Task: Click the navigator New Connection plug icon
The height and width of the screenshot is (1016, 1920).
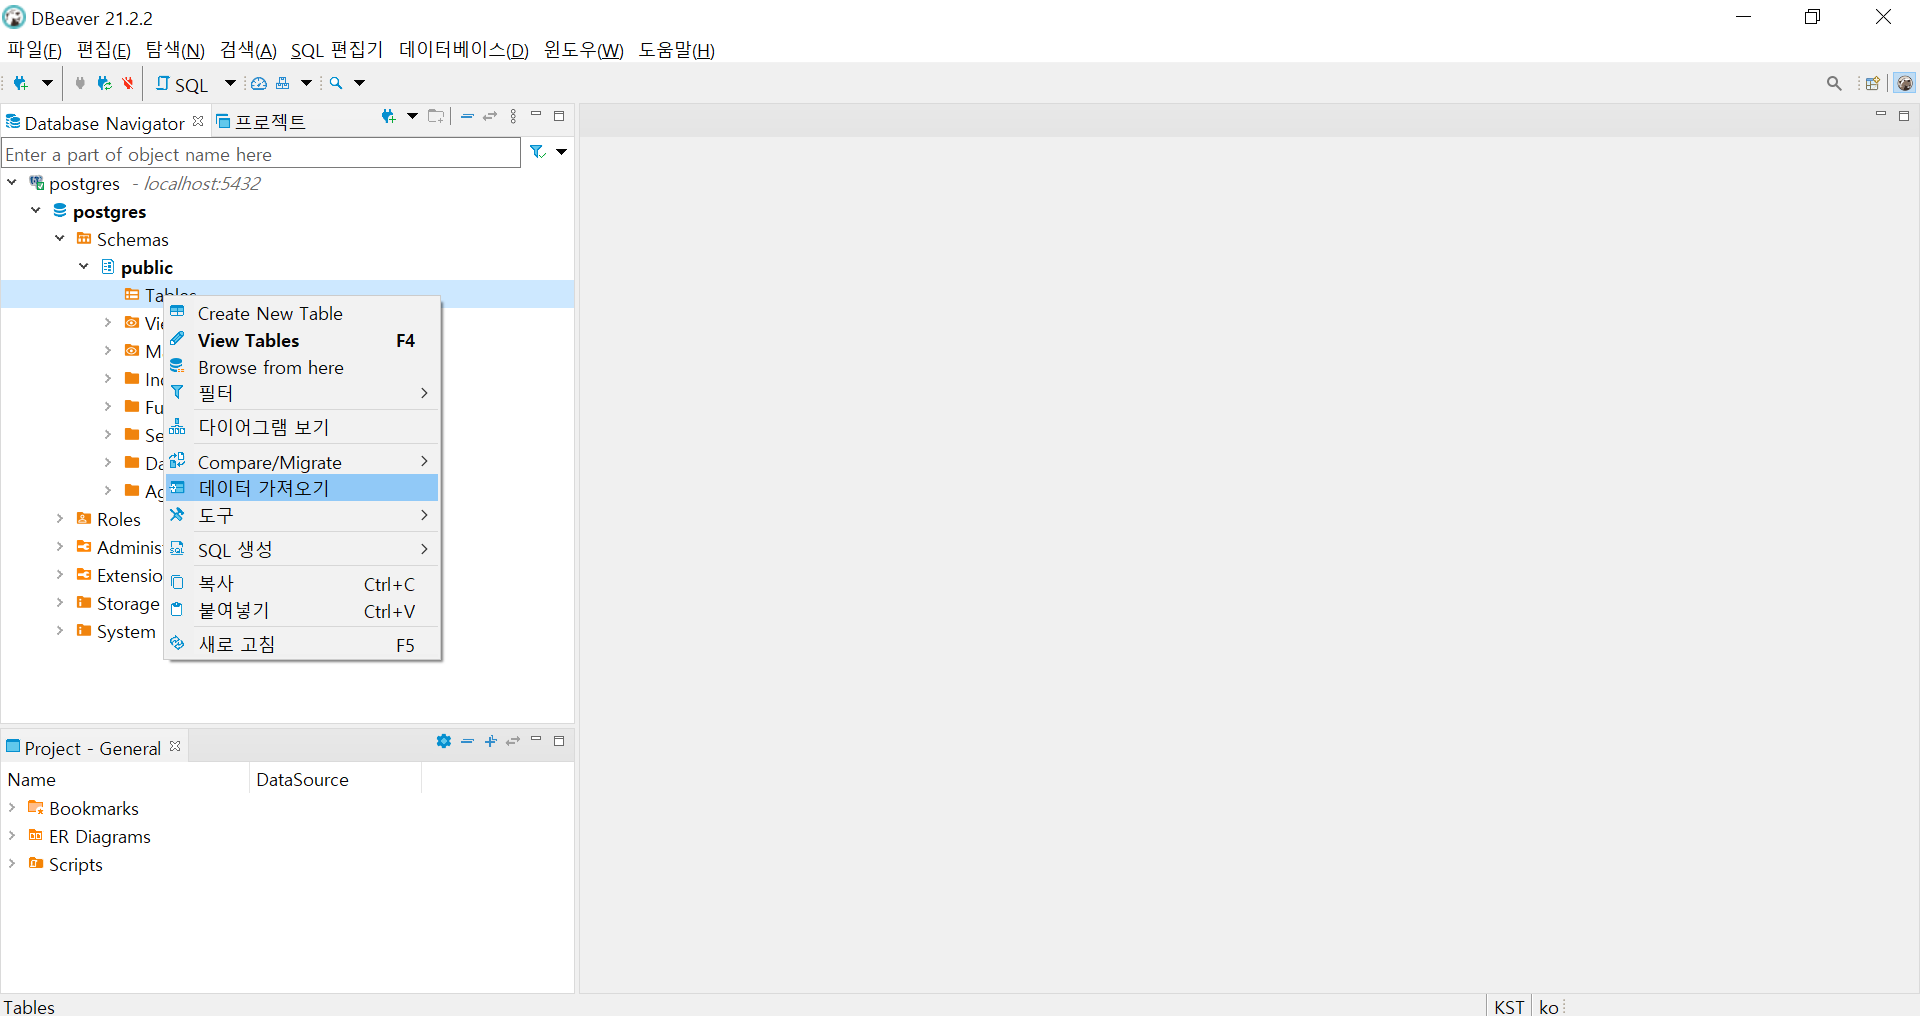Action: click(x=389, y=117)
